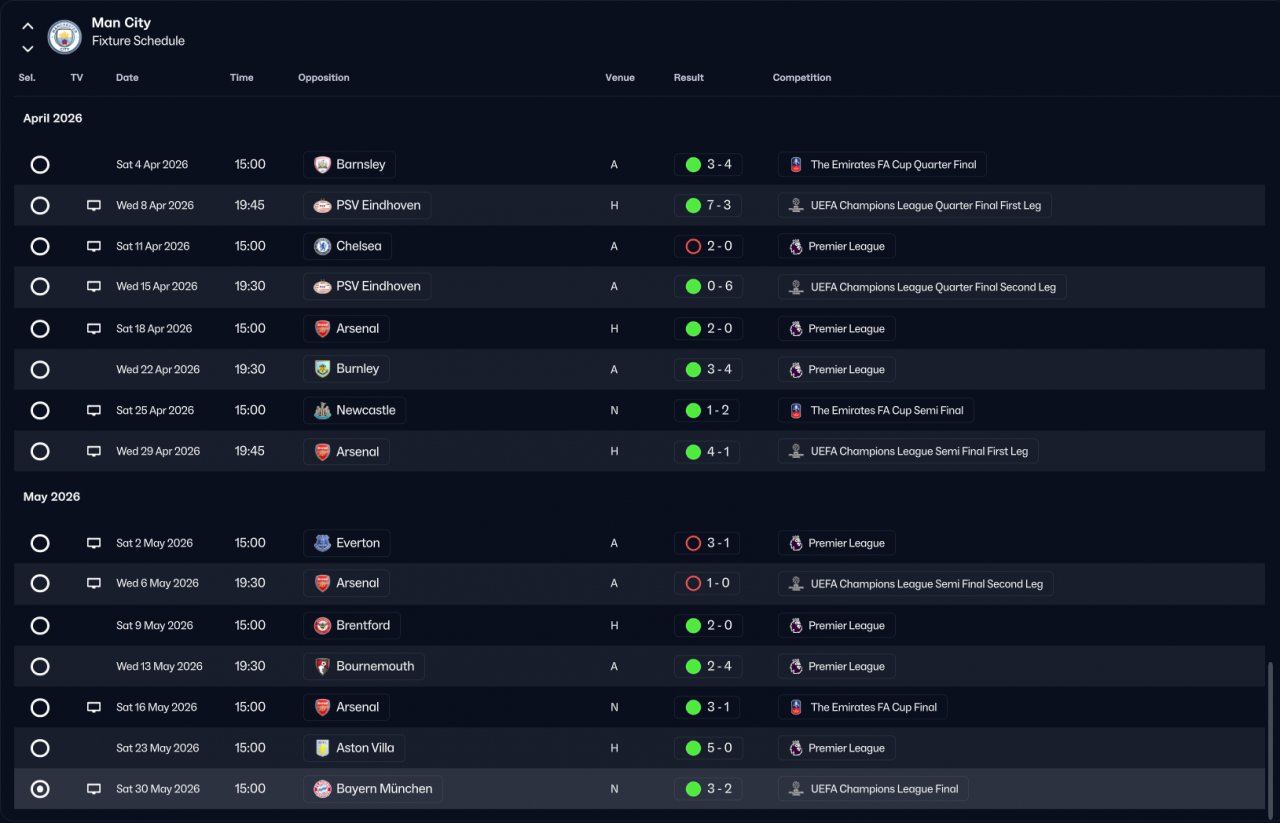
Task: Click the selected radio button for Bayern München
Action: tap(40, 789)
